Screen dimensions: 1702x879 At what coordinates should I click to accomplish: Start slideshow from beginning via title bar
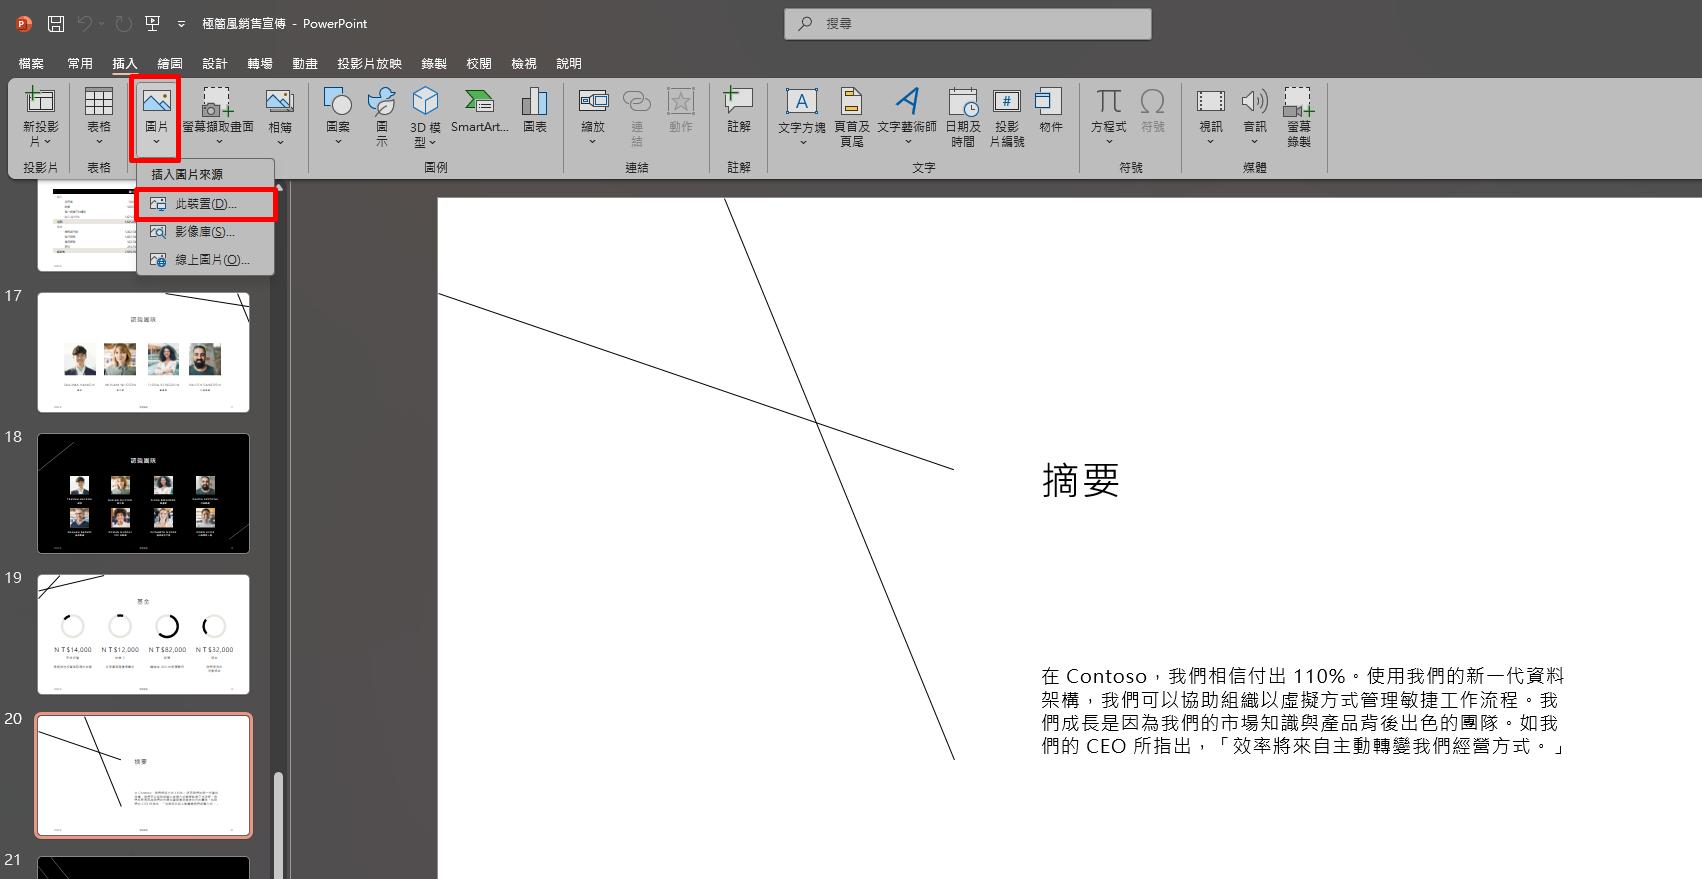[x=152, y=23]
